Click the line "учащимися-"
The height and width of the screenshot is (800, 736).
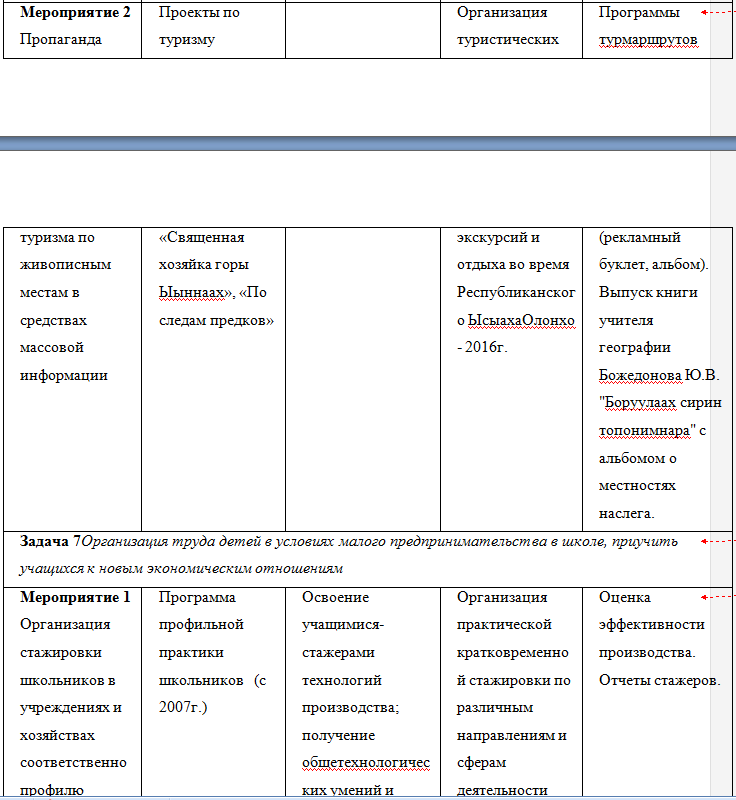(343, 625)
